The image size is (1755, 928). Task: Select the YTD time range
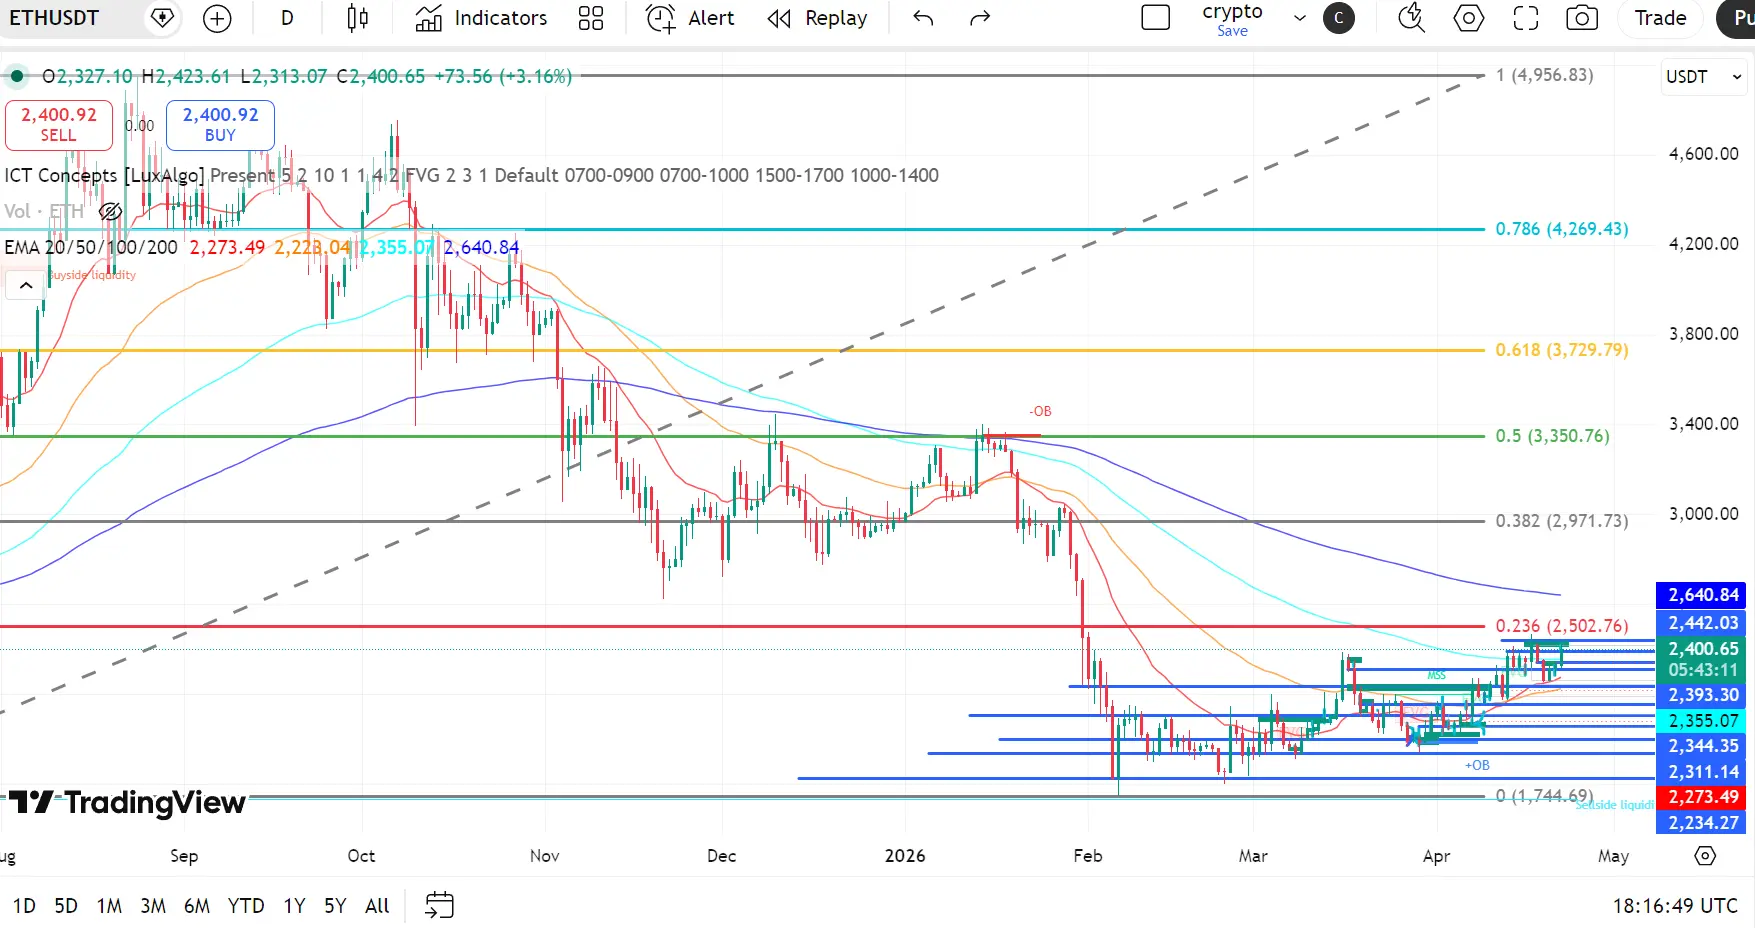click(x=246, y=906)
